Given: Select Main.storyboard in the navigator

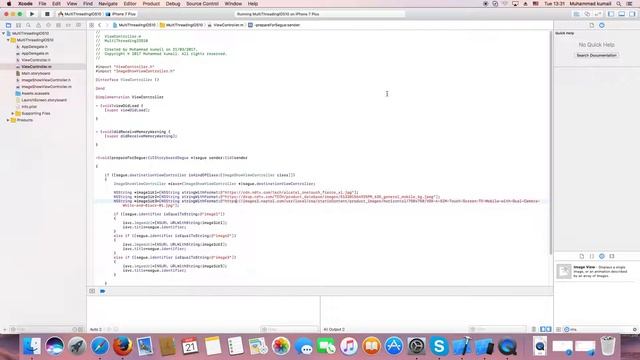Looking at the screenshot, I should (x=36, y=73).
